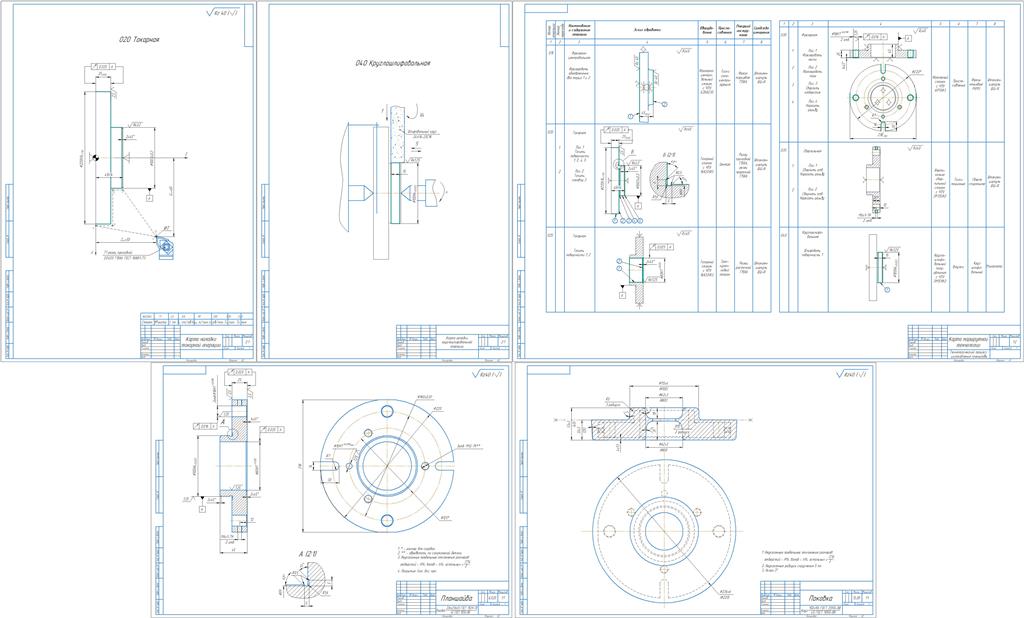Select the "Планшайба" title block name
Image resolution: width=1024 pixels, height=618 pixels.
point(454,597)
